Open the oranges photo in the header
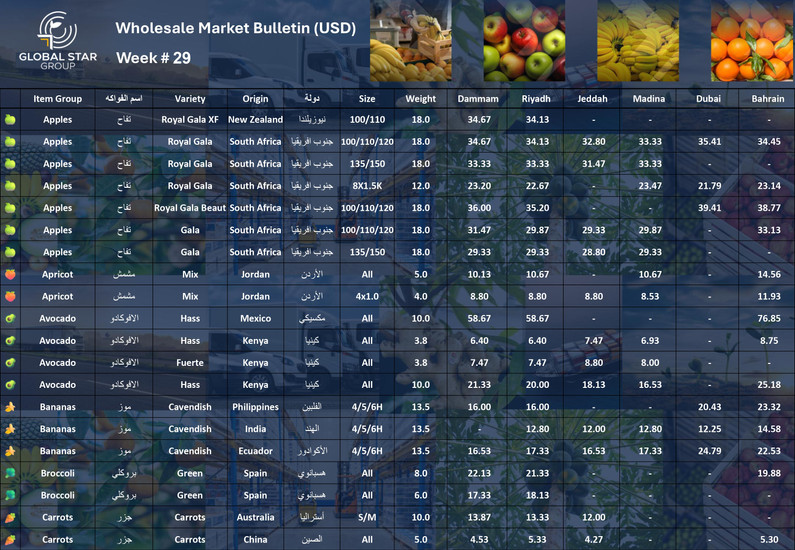795x550 pixels. point(752,41)
